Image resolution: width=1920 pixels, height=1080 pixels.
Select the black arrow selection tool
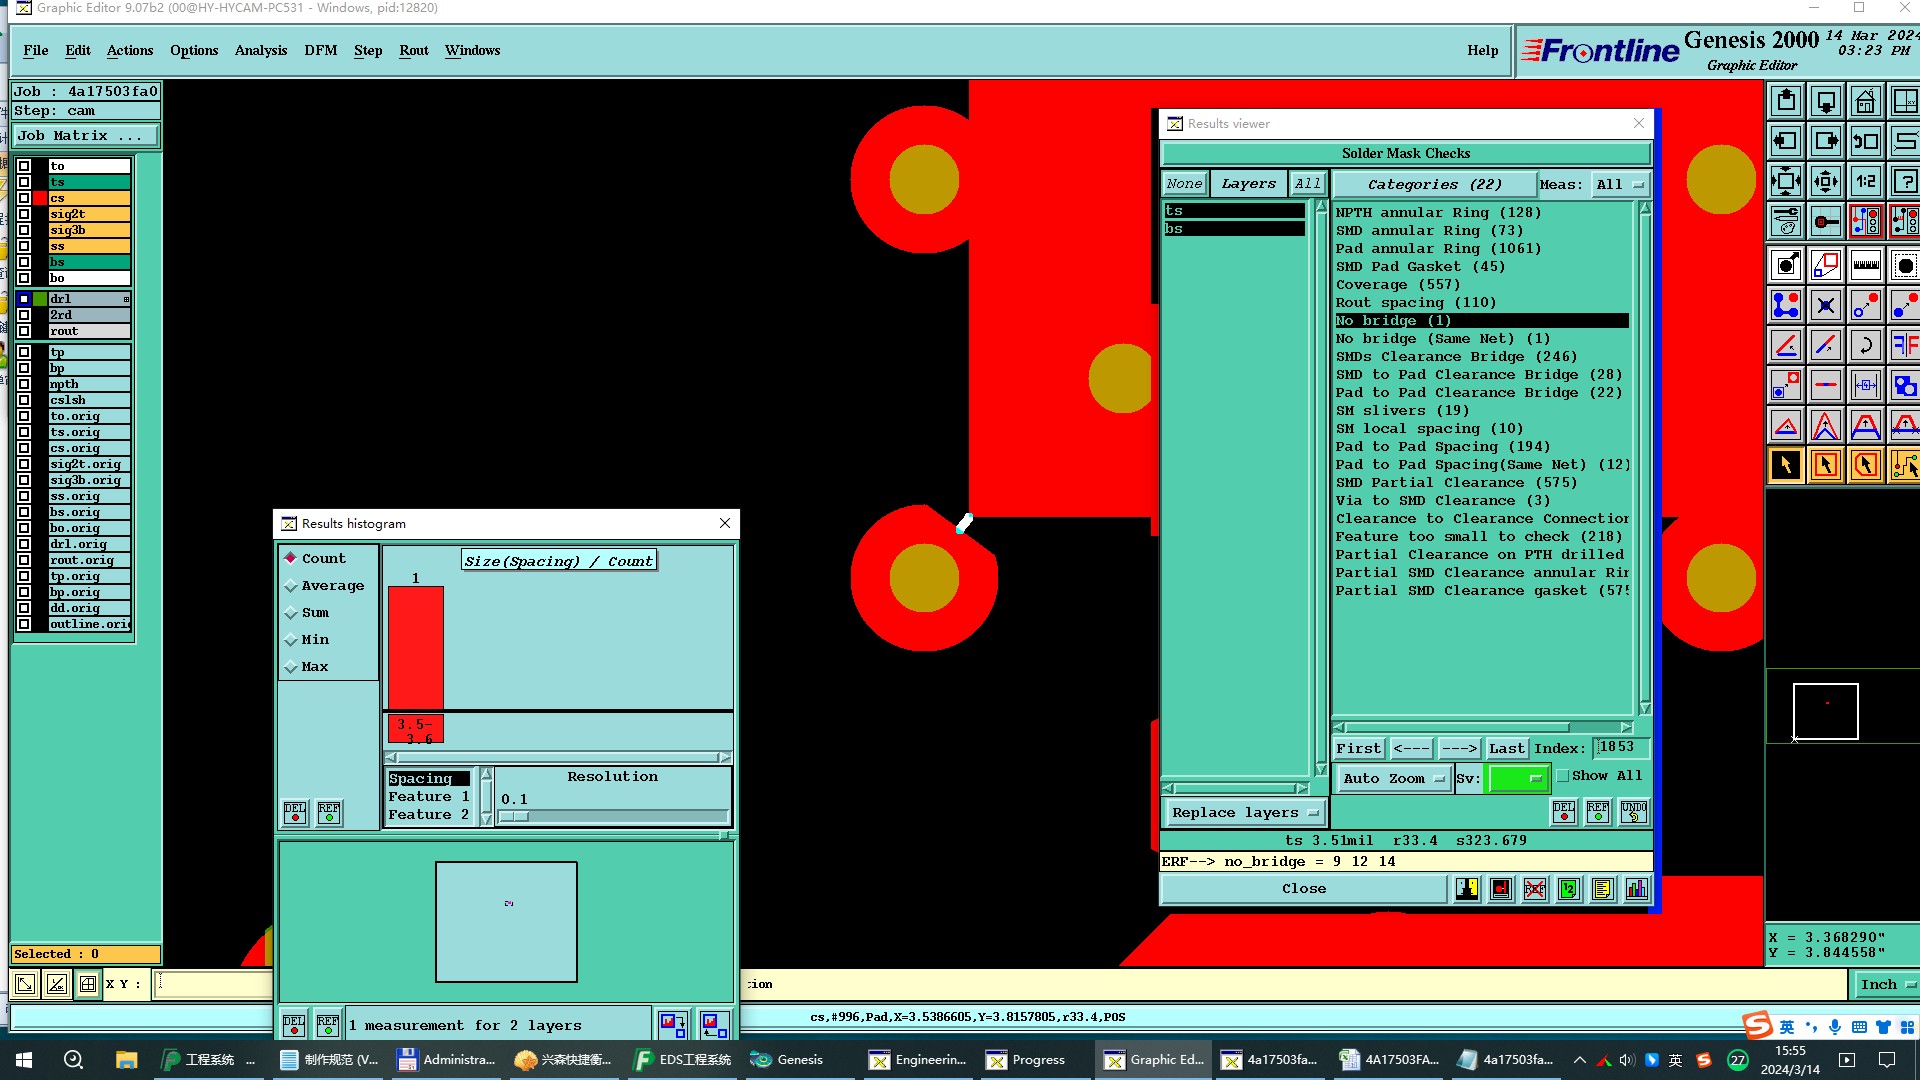point(1786,465)
